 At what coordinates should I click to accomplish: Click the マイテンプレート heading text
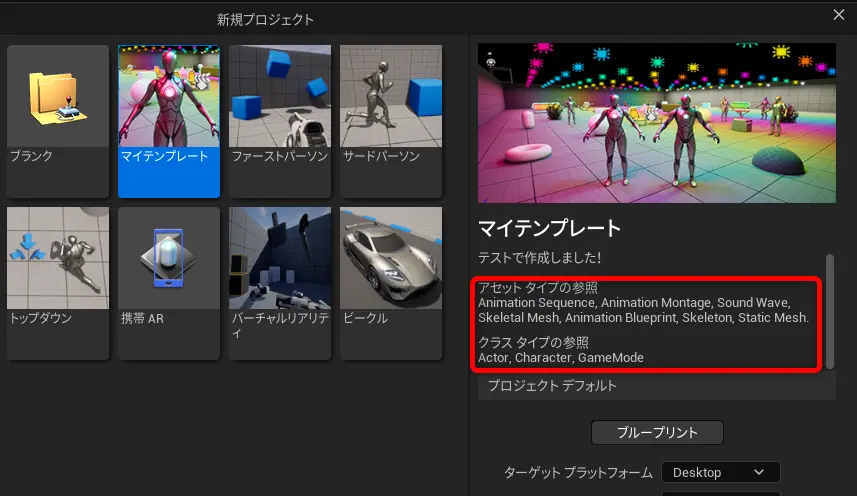click(549, 228)
